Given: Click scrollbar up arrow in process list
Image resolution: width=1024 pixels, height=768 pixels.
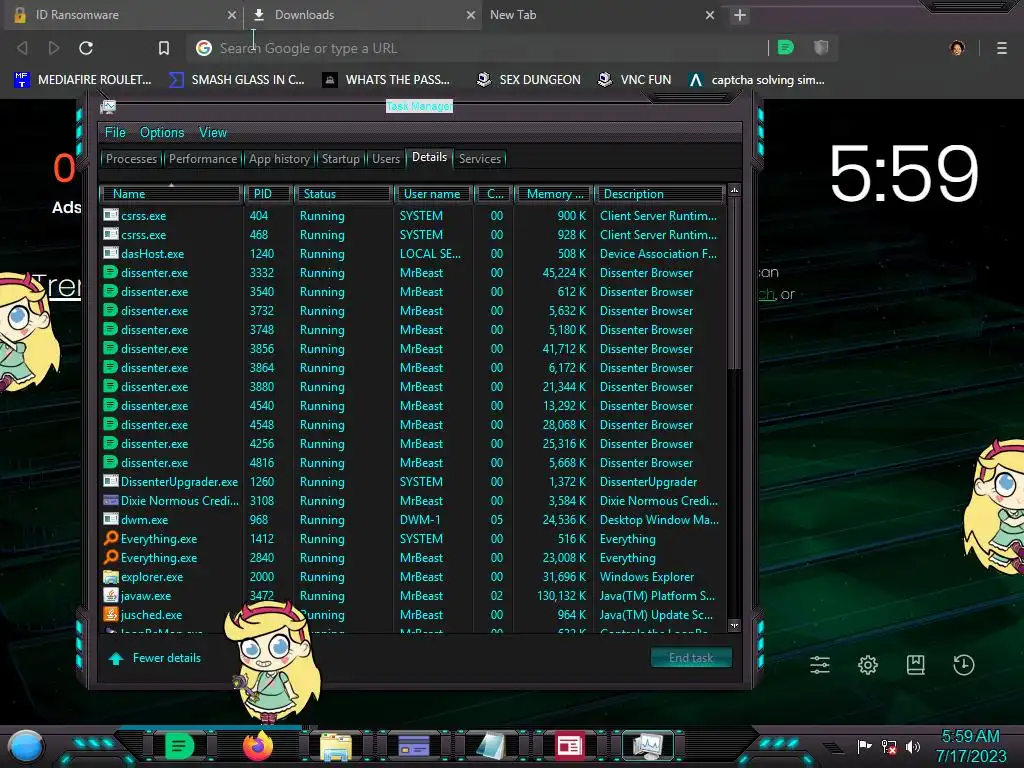Looking at the screenshot, I should click(x=734, y=191).
